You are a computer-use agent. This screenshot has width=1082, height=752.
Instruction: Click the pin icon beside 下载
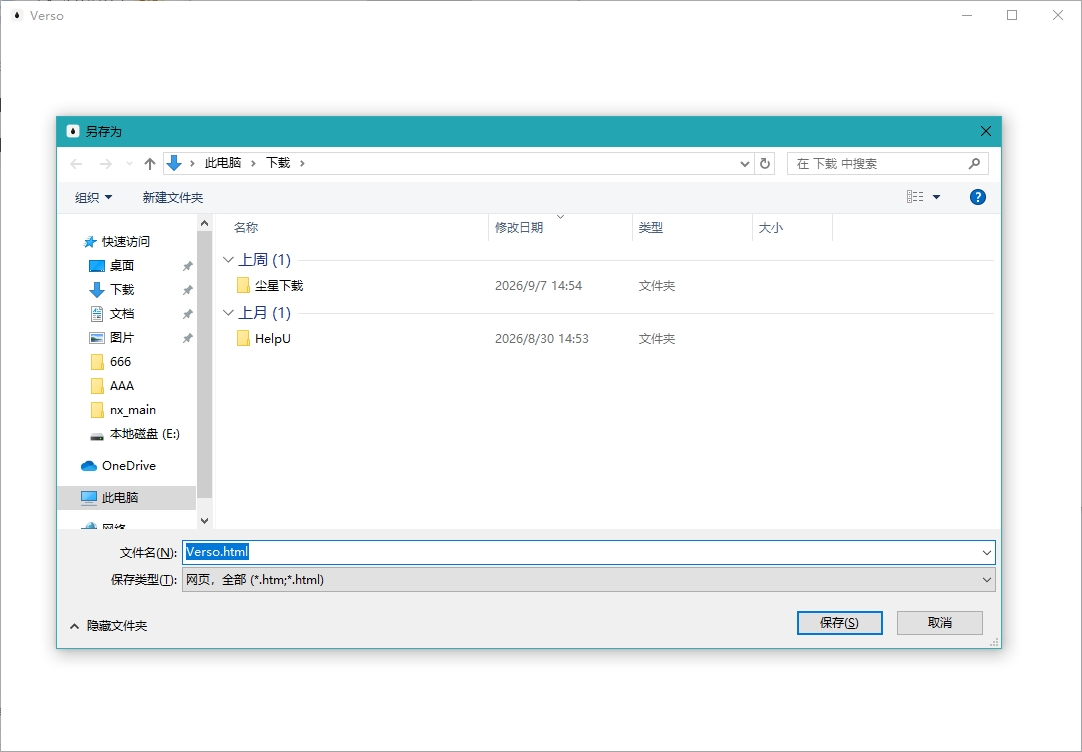[x=187, y=290]
